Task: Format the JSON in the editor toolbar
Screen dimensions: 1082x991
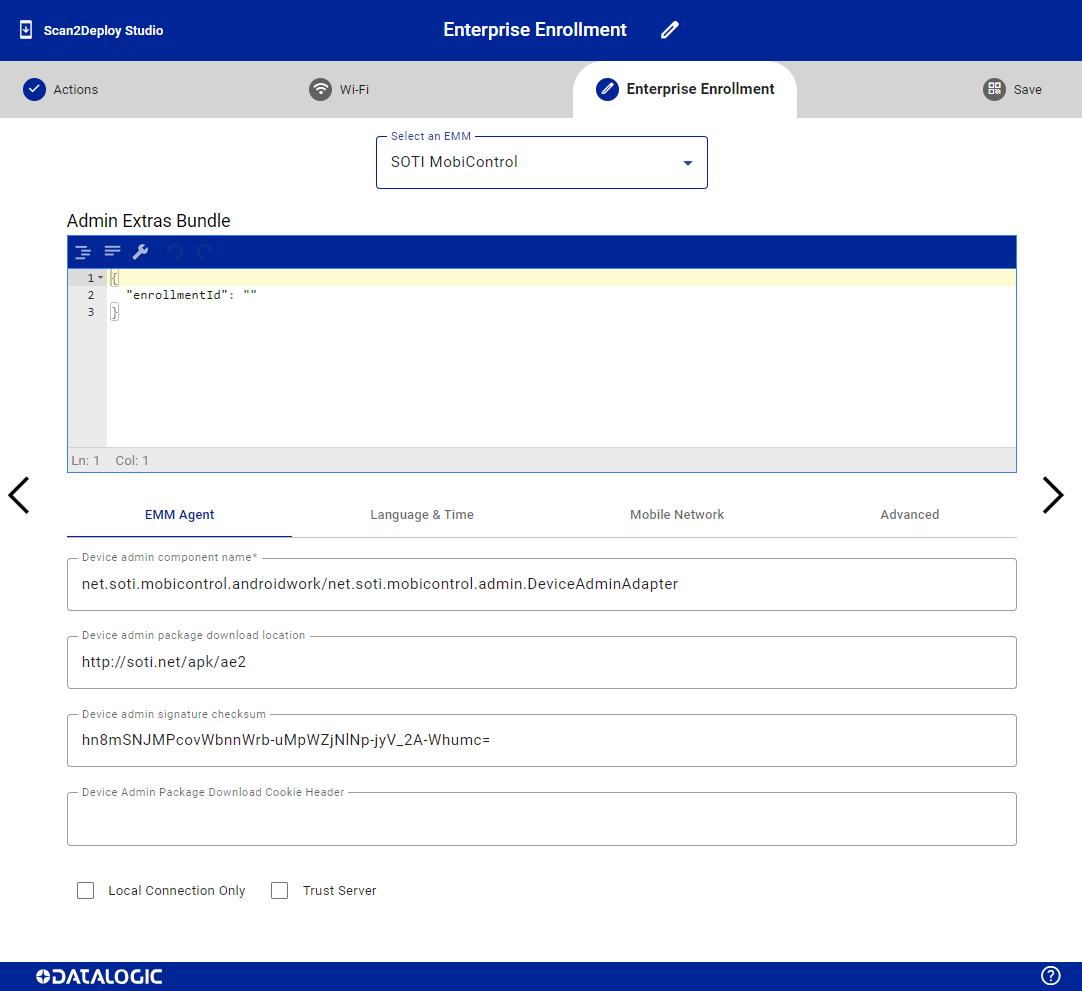Action: point(83,252)
